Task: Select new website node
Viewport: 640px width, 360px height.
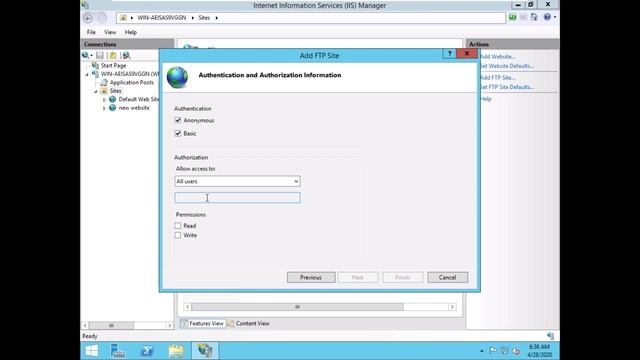Action: click(x=134, y=108)
